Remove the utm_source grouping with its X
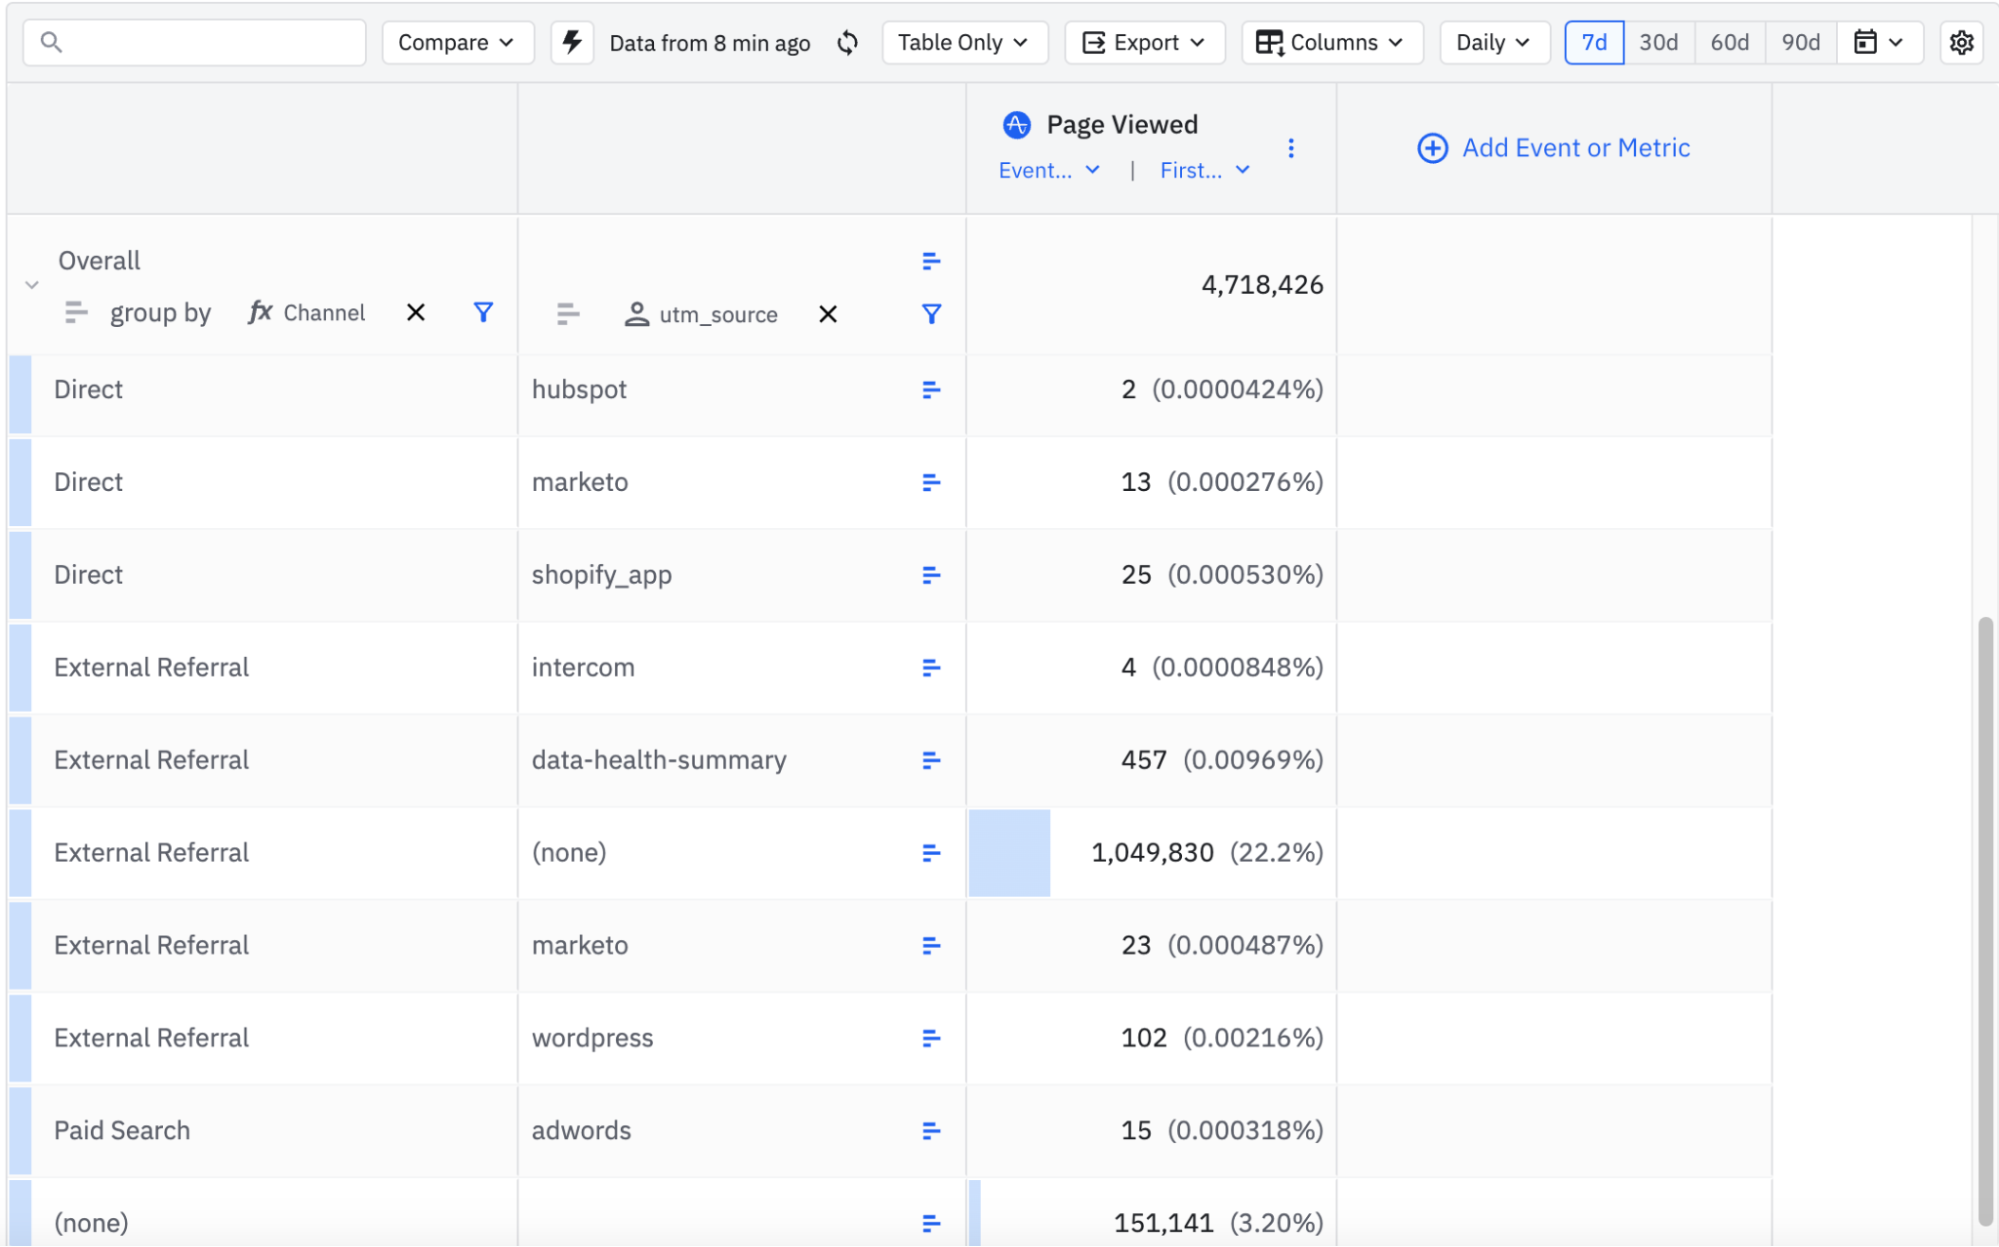 [x=828, y=314]
